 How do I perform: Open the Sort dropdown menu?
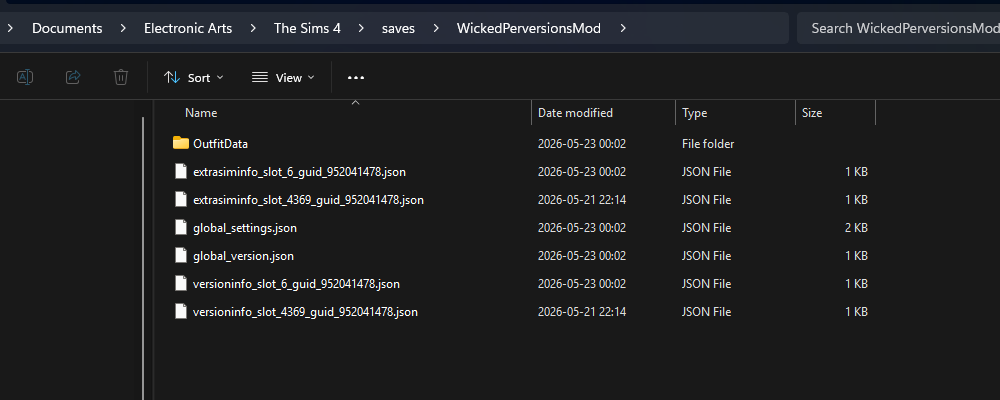(x=194, y=77)
